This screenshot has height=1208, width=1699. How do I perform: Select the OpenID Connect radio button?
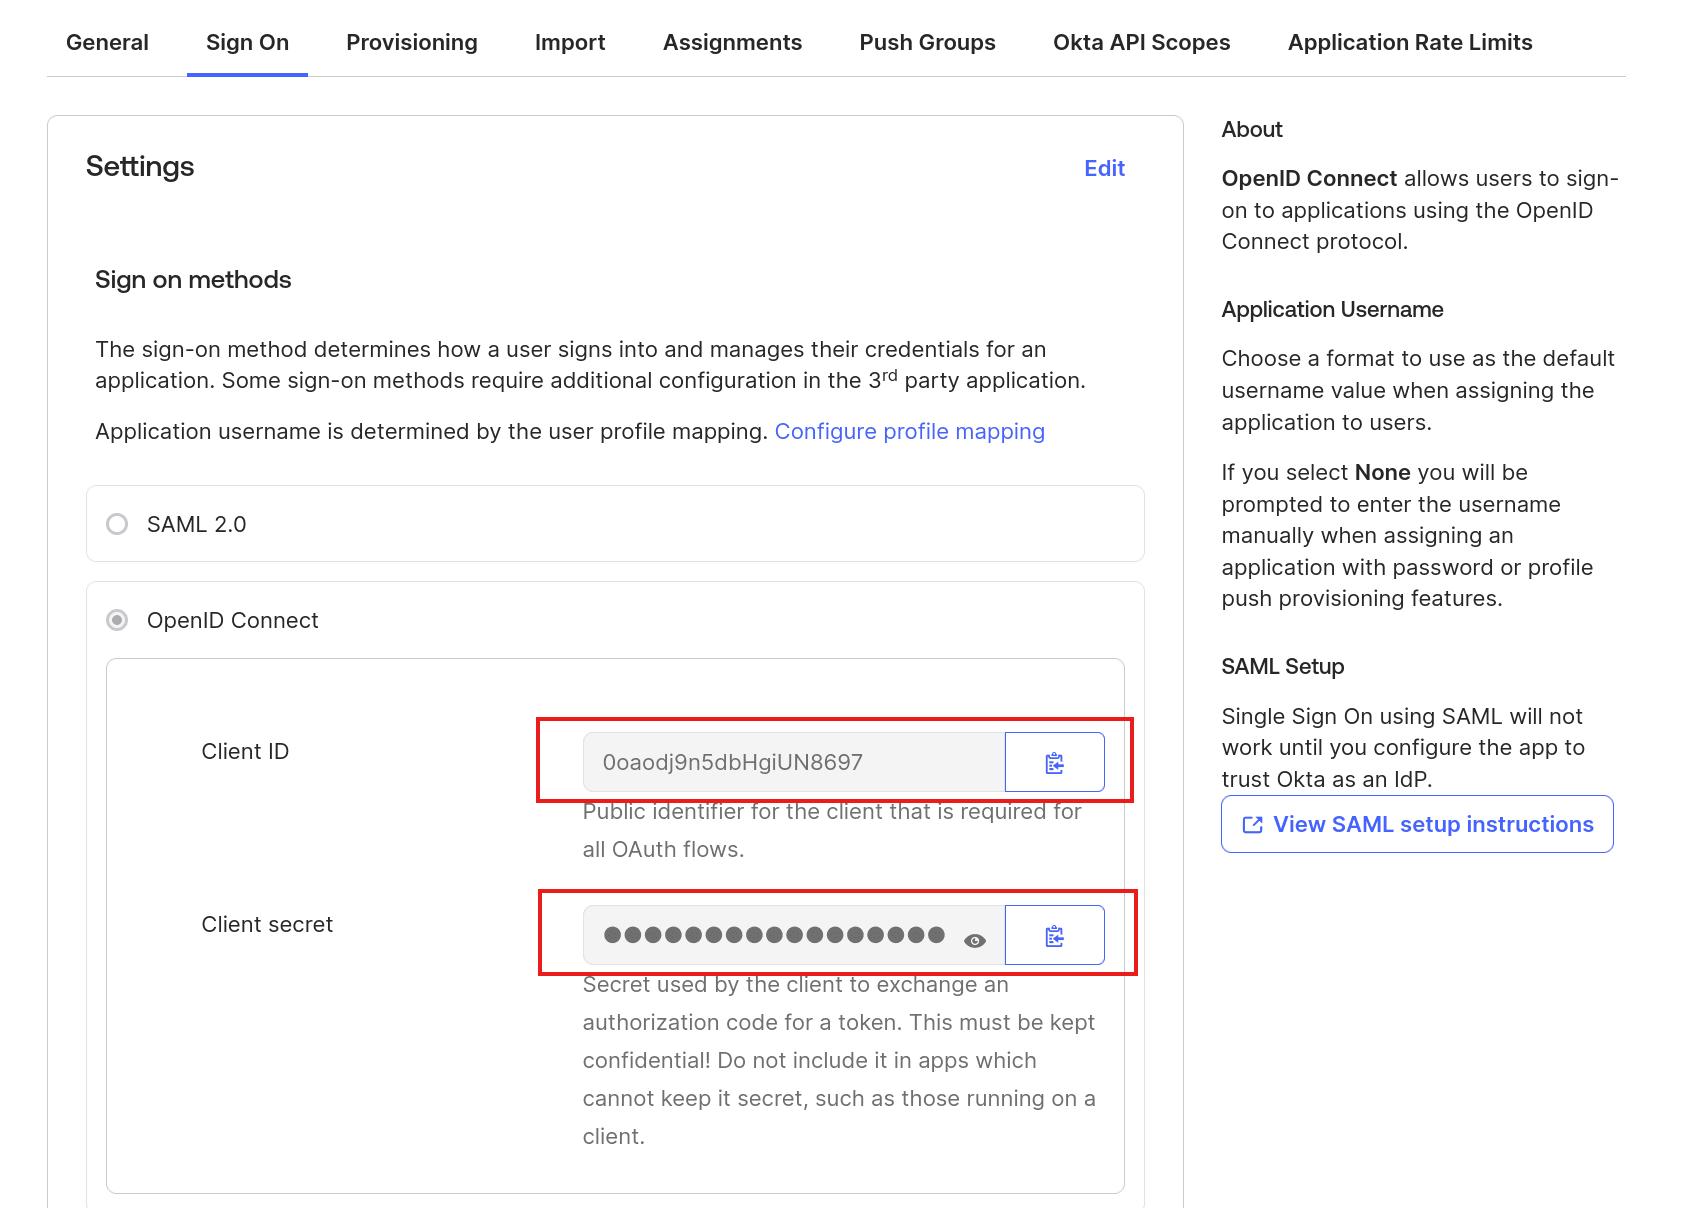[117, 620]
